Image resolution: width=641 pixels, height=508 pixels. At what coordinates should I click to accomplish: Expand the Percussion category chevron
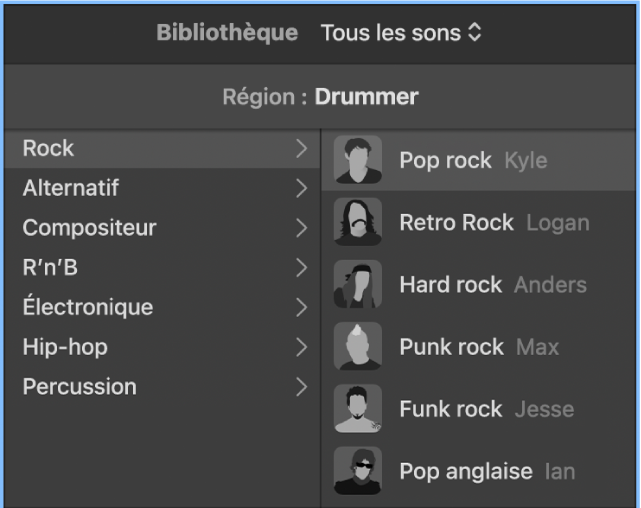tap(302, 387)
